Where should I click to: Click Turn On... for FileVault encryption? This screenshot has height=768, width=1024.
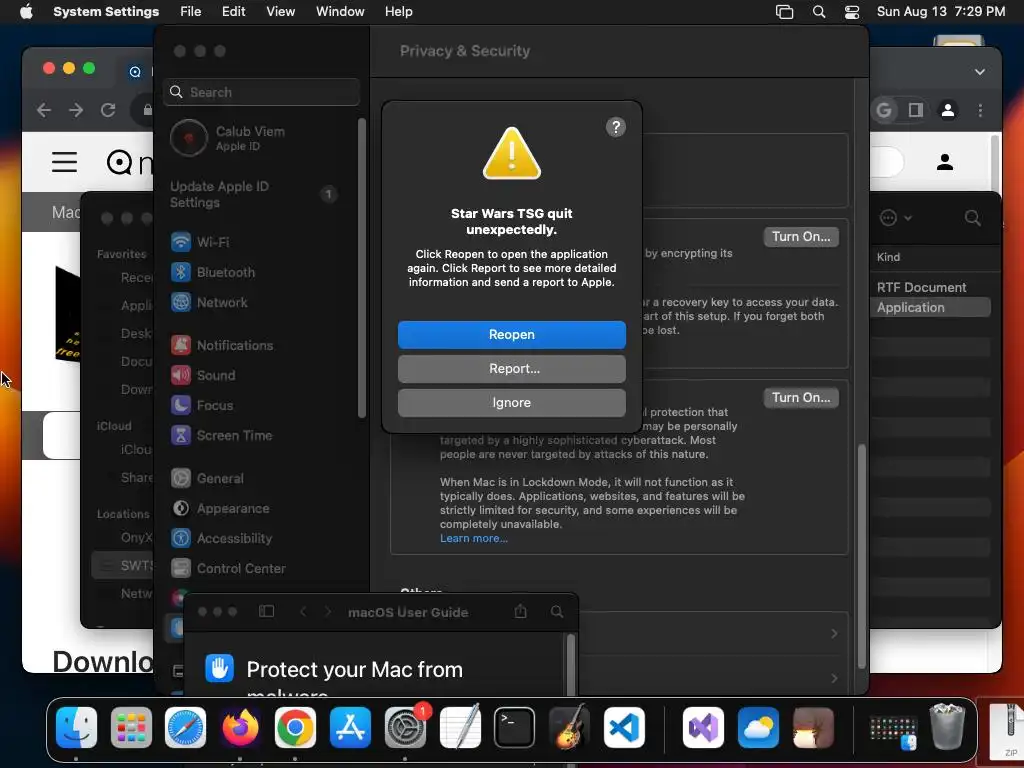click(801, 236)
